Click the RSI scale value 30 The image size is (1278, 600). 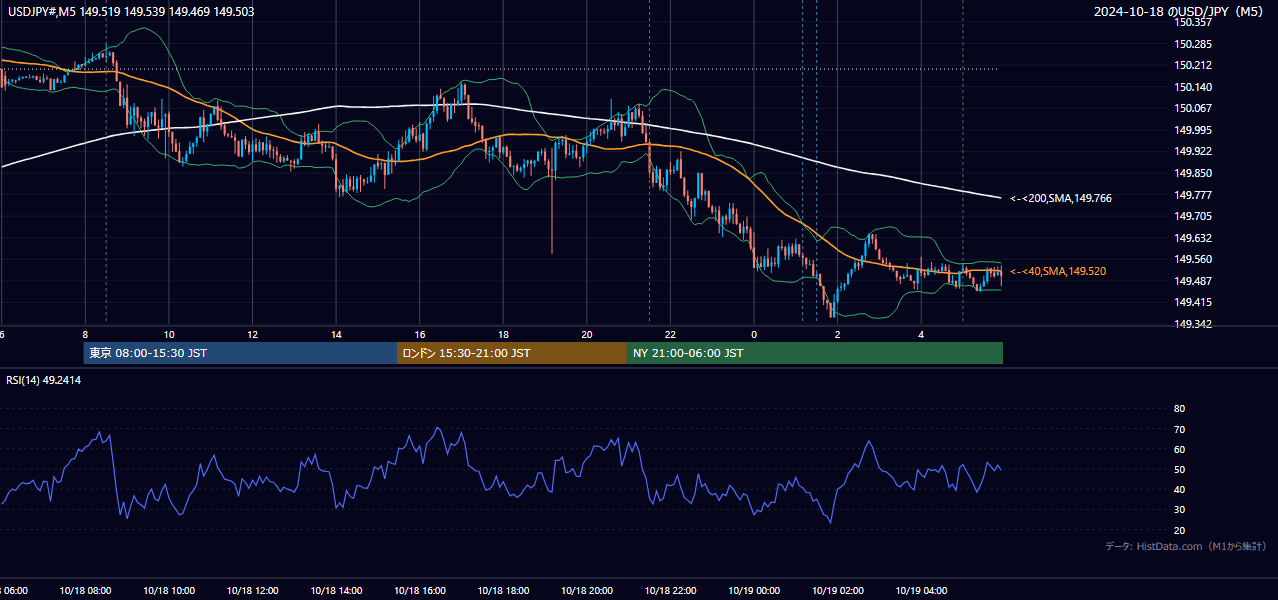[1179, 510]
